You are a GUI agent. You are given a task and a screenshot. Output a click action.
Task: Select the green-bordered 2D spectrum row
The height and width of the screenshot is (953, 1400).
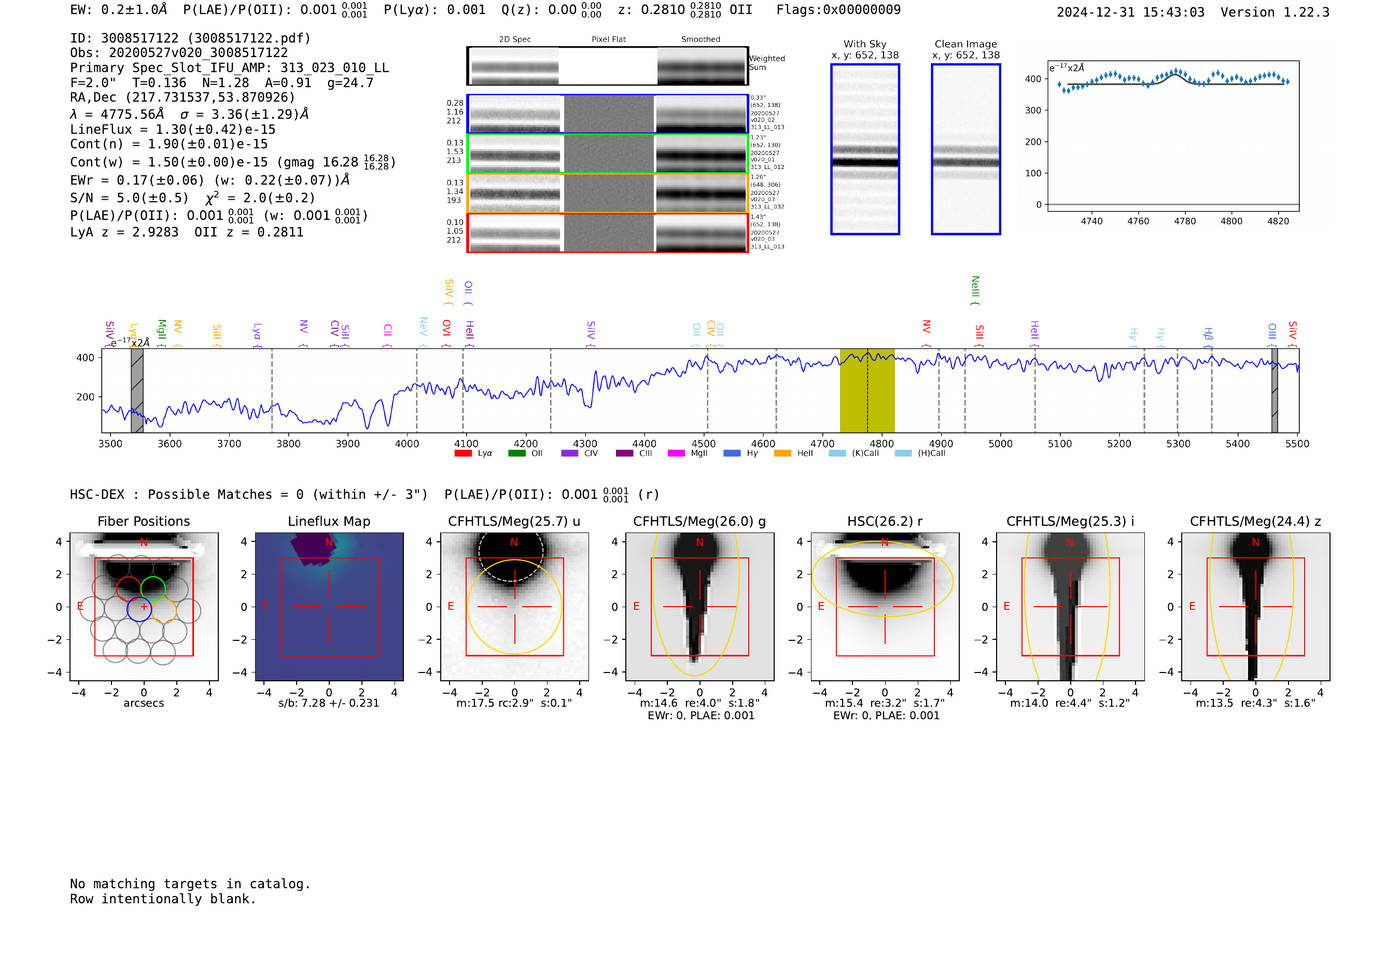(x=608, y=154)
